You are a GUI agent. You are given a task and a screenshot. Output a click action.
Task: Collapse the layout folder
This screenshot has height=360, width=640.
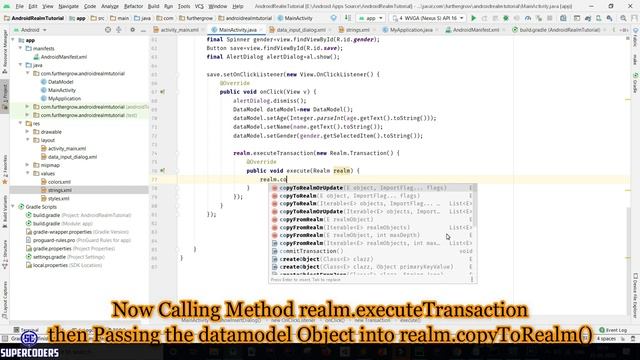click(x=28, y=140)
